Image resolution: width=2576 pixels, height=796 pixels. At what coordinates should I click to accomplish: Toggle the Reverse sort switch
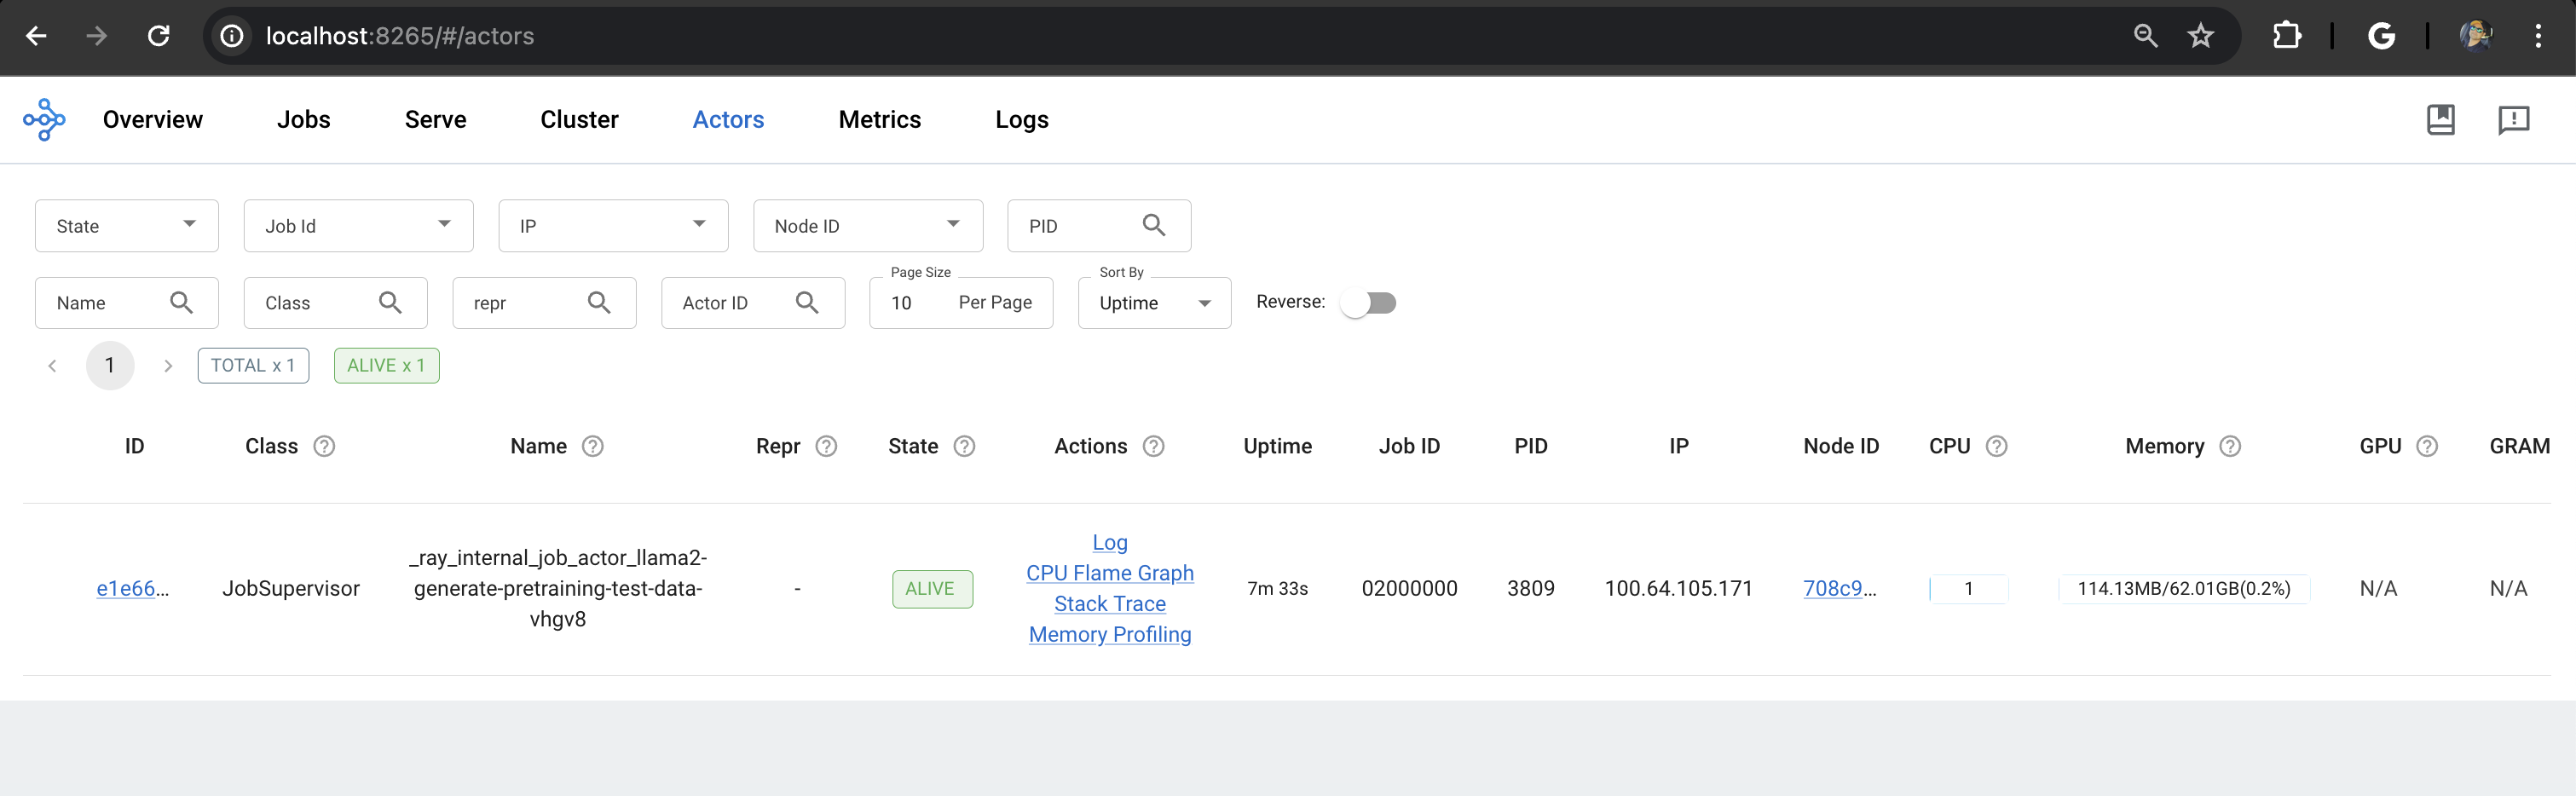pos(1369,303)
